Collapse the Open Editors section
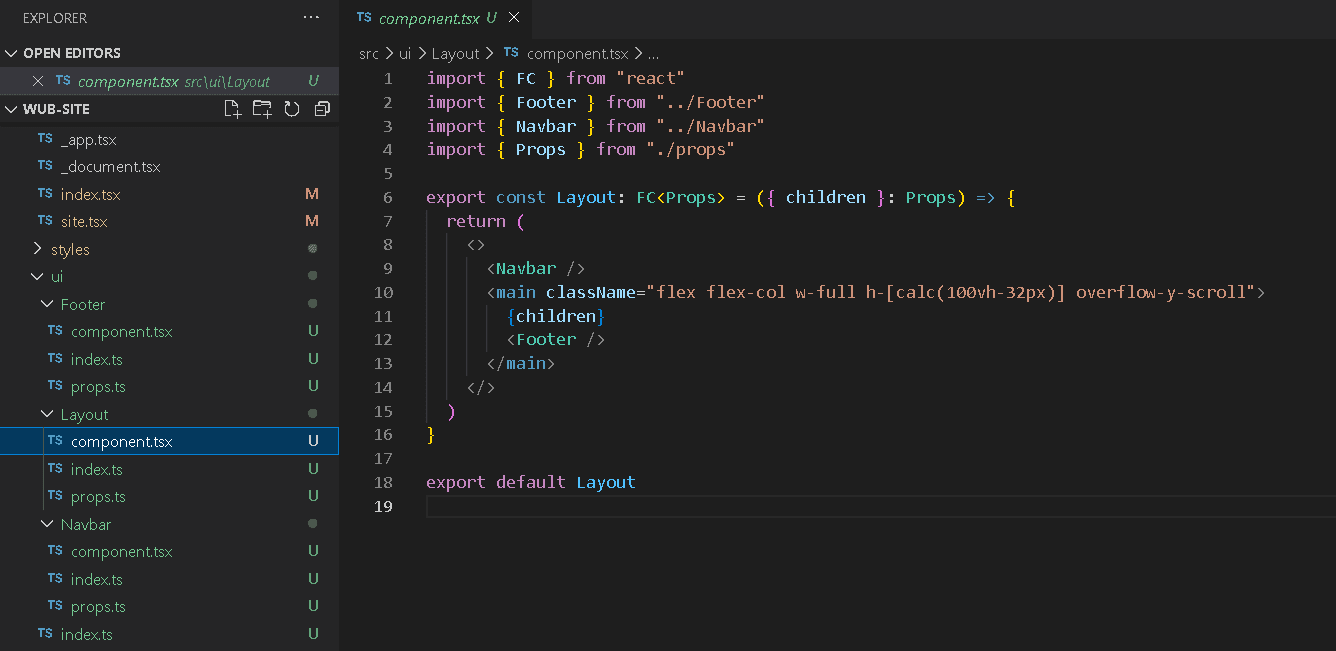1336x651 pixels. [12, 53]
